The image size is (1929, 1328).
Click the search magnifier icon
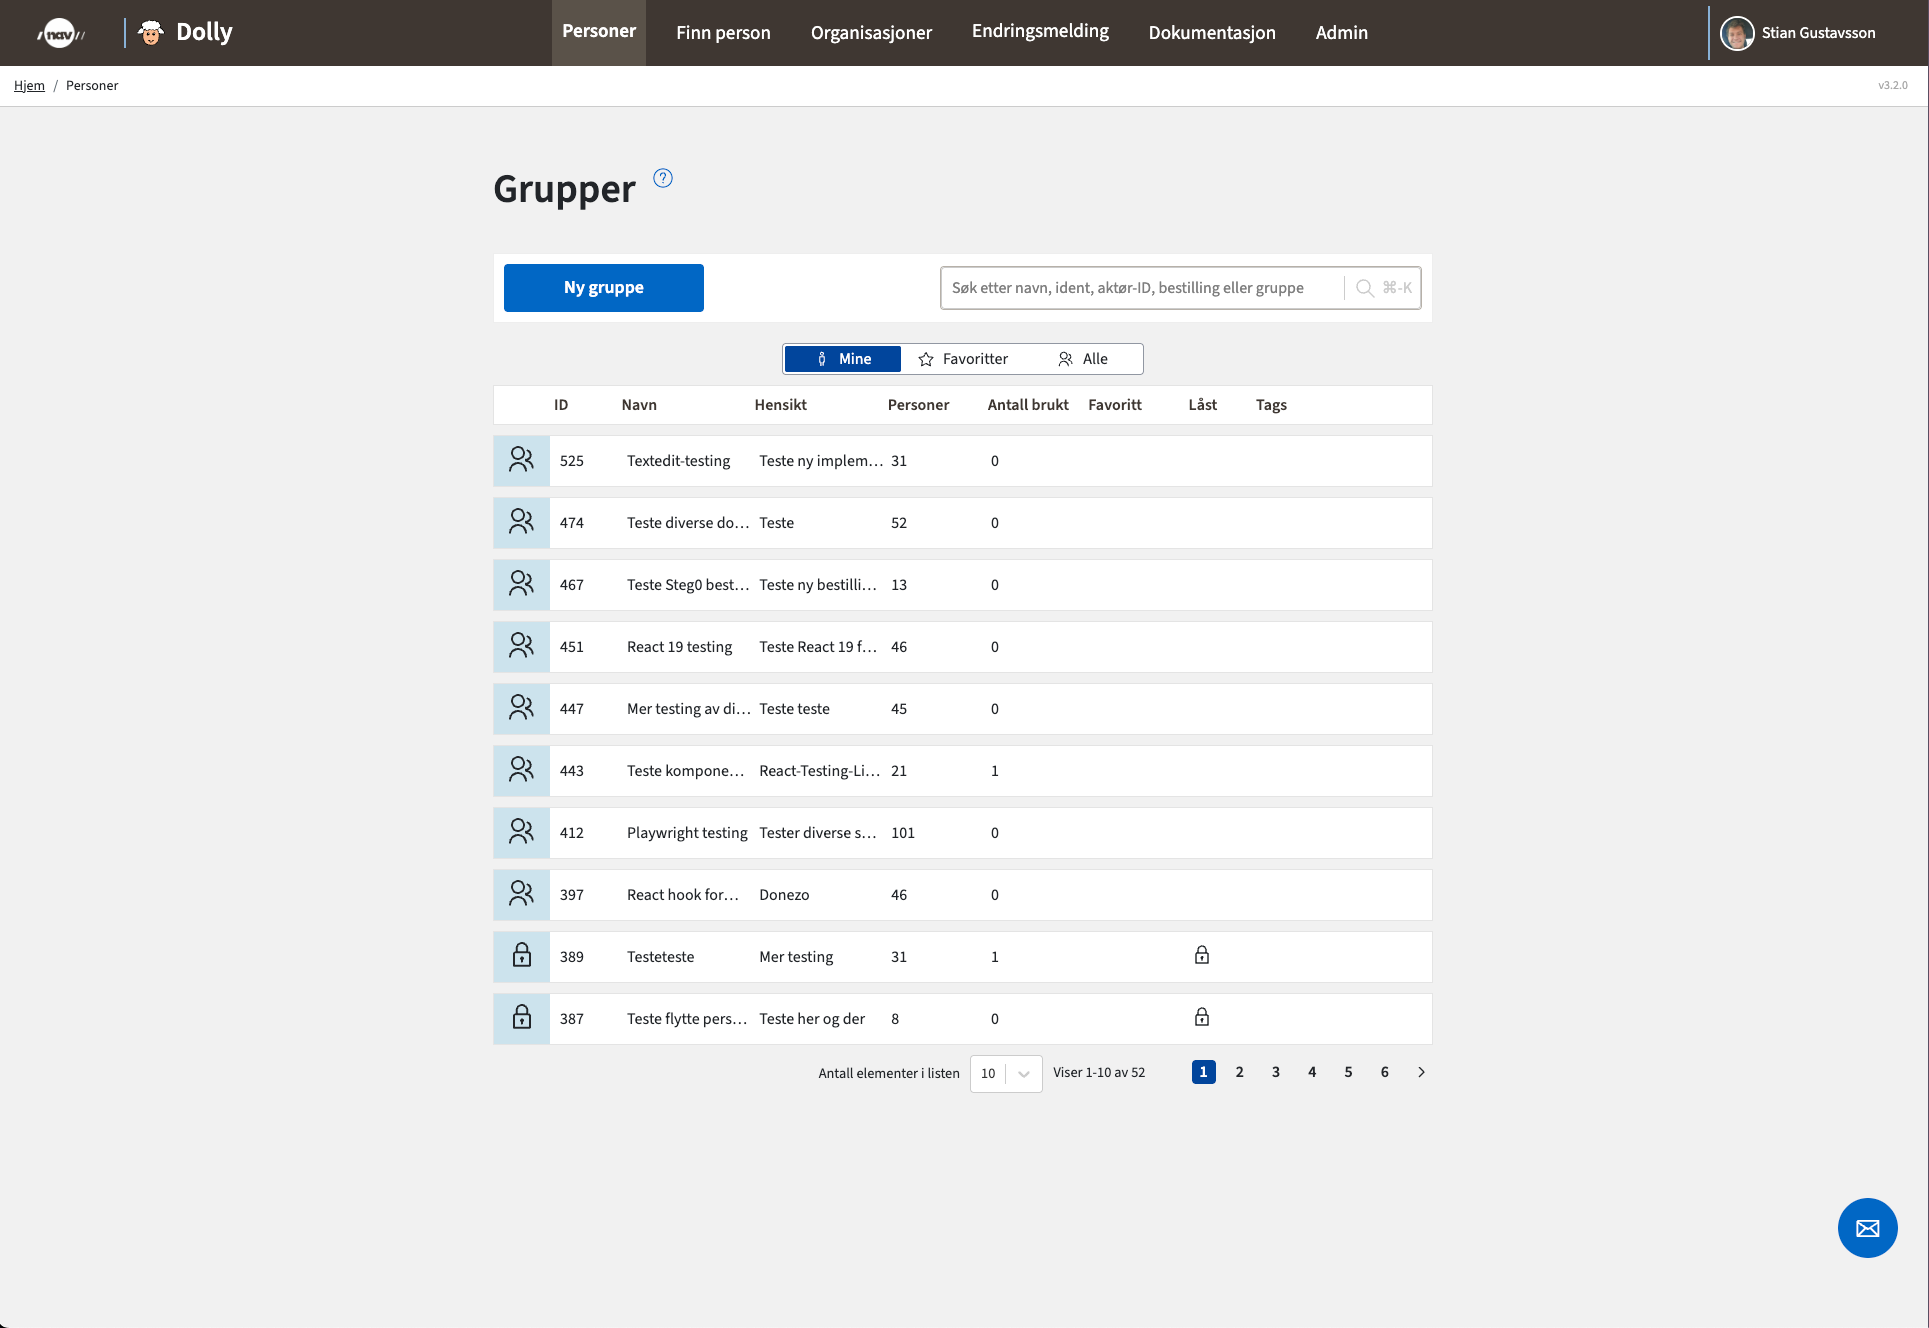(x=1364, y=288)
